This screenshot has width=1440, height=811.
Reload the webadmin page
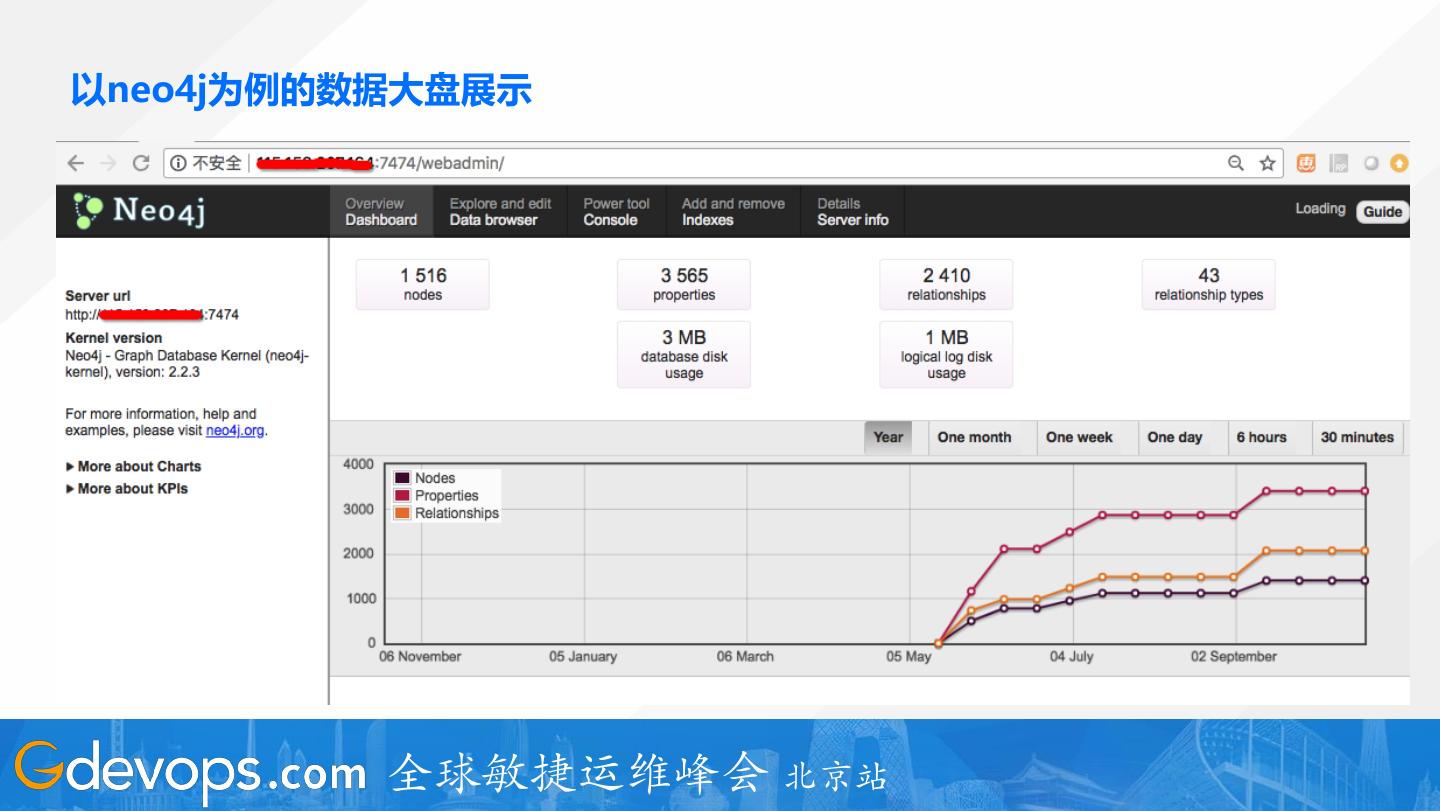pos(141,163)
